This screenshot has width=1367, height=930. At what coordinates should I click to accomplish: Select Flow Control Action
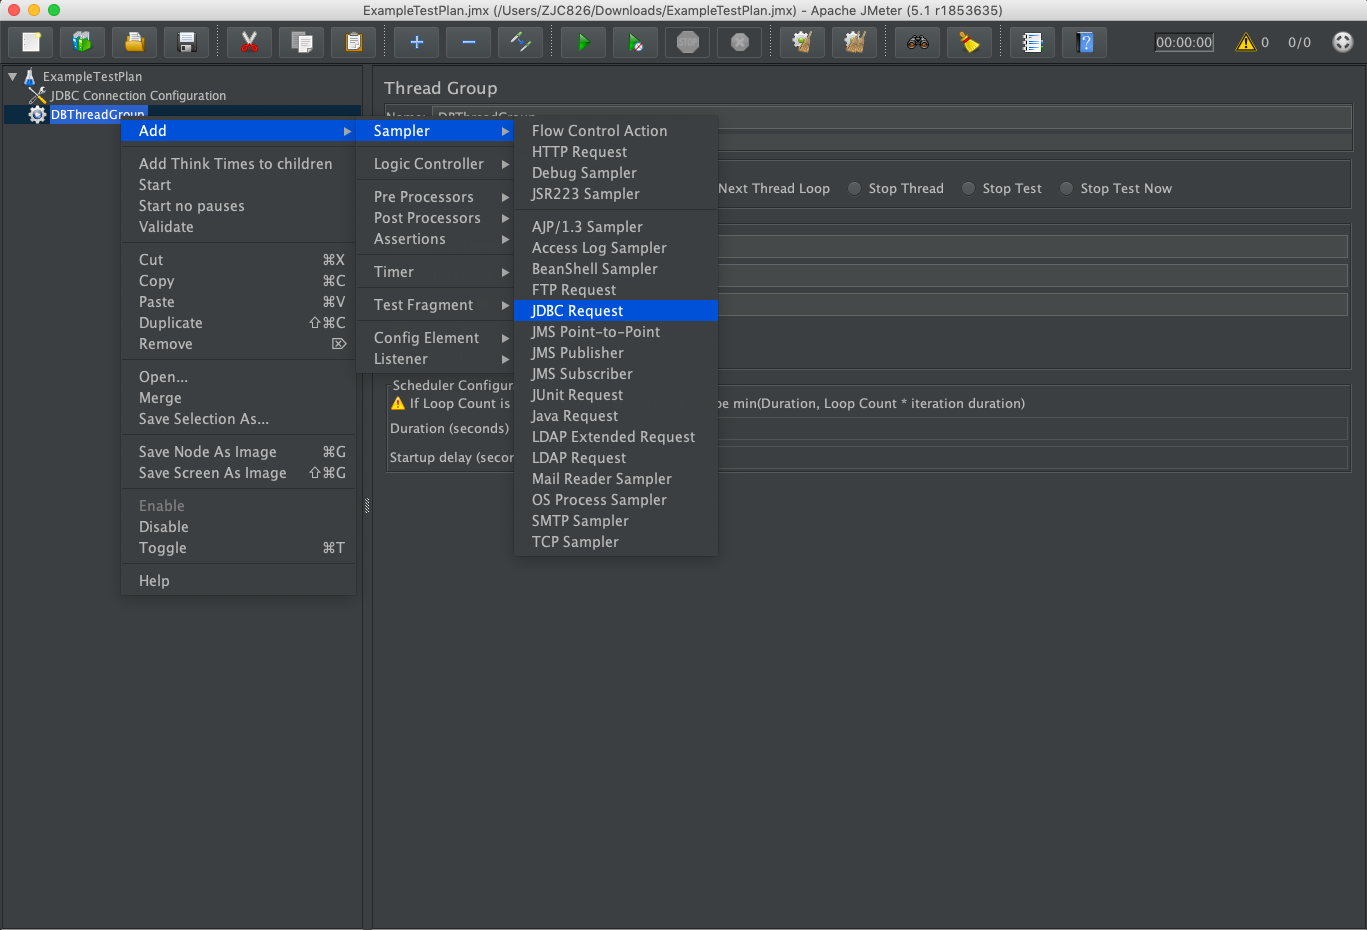616,131
